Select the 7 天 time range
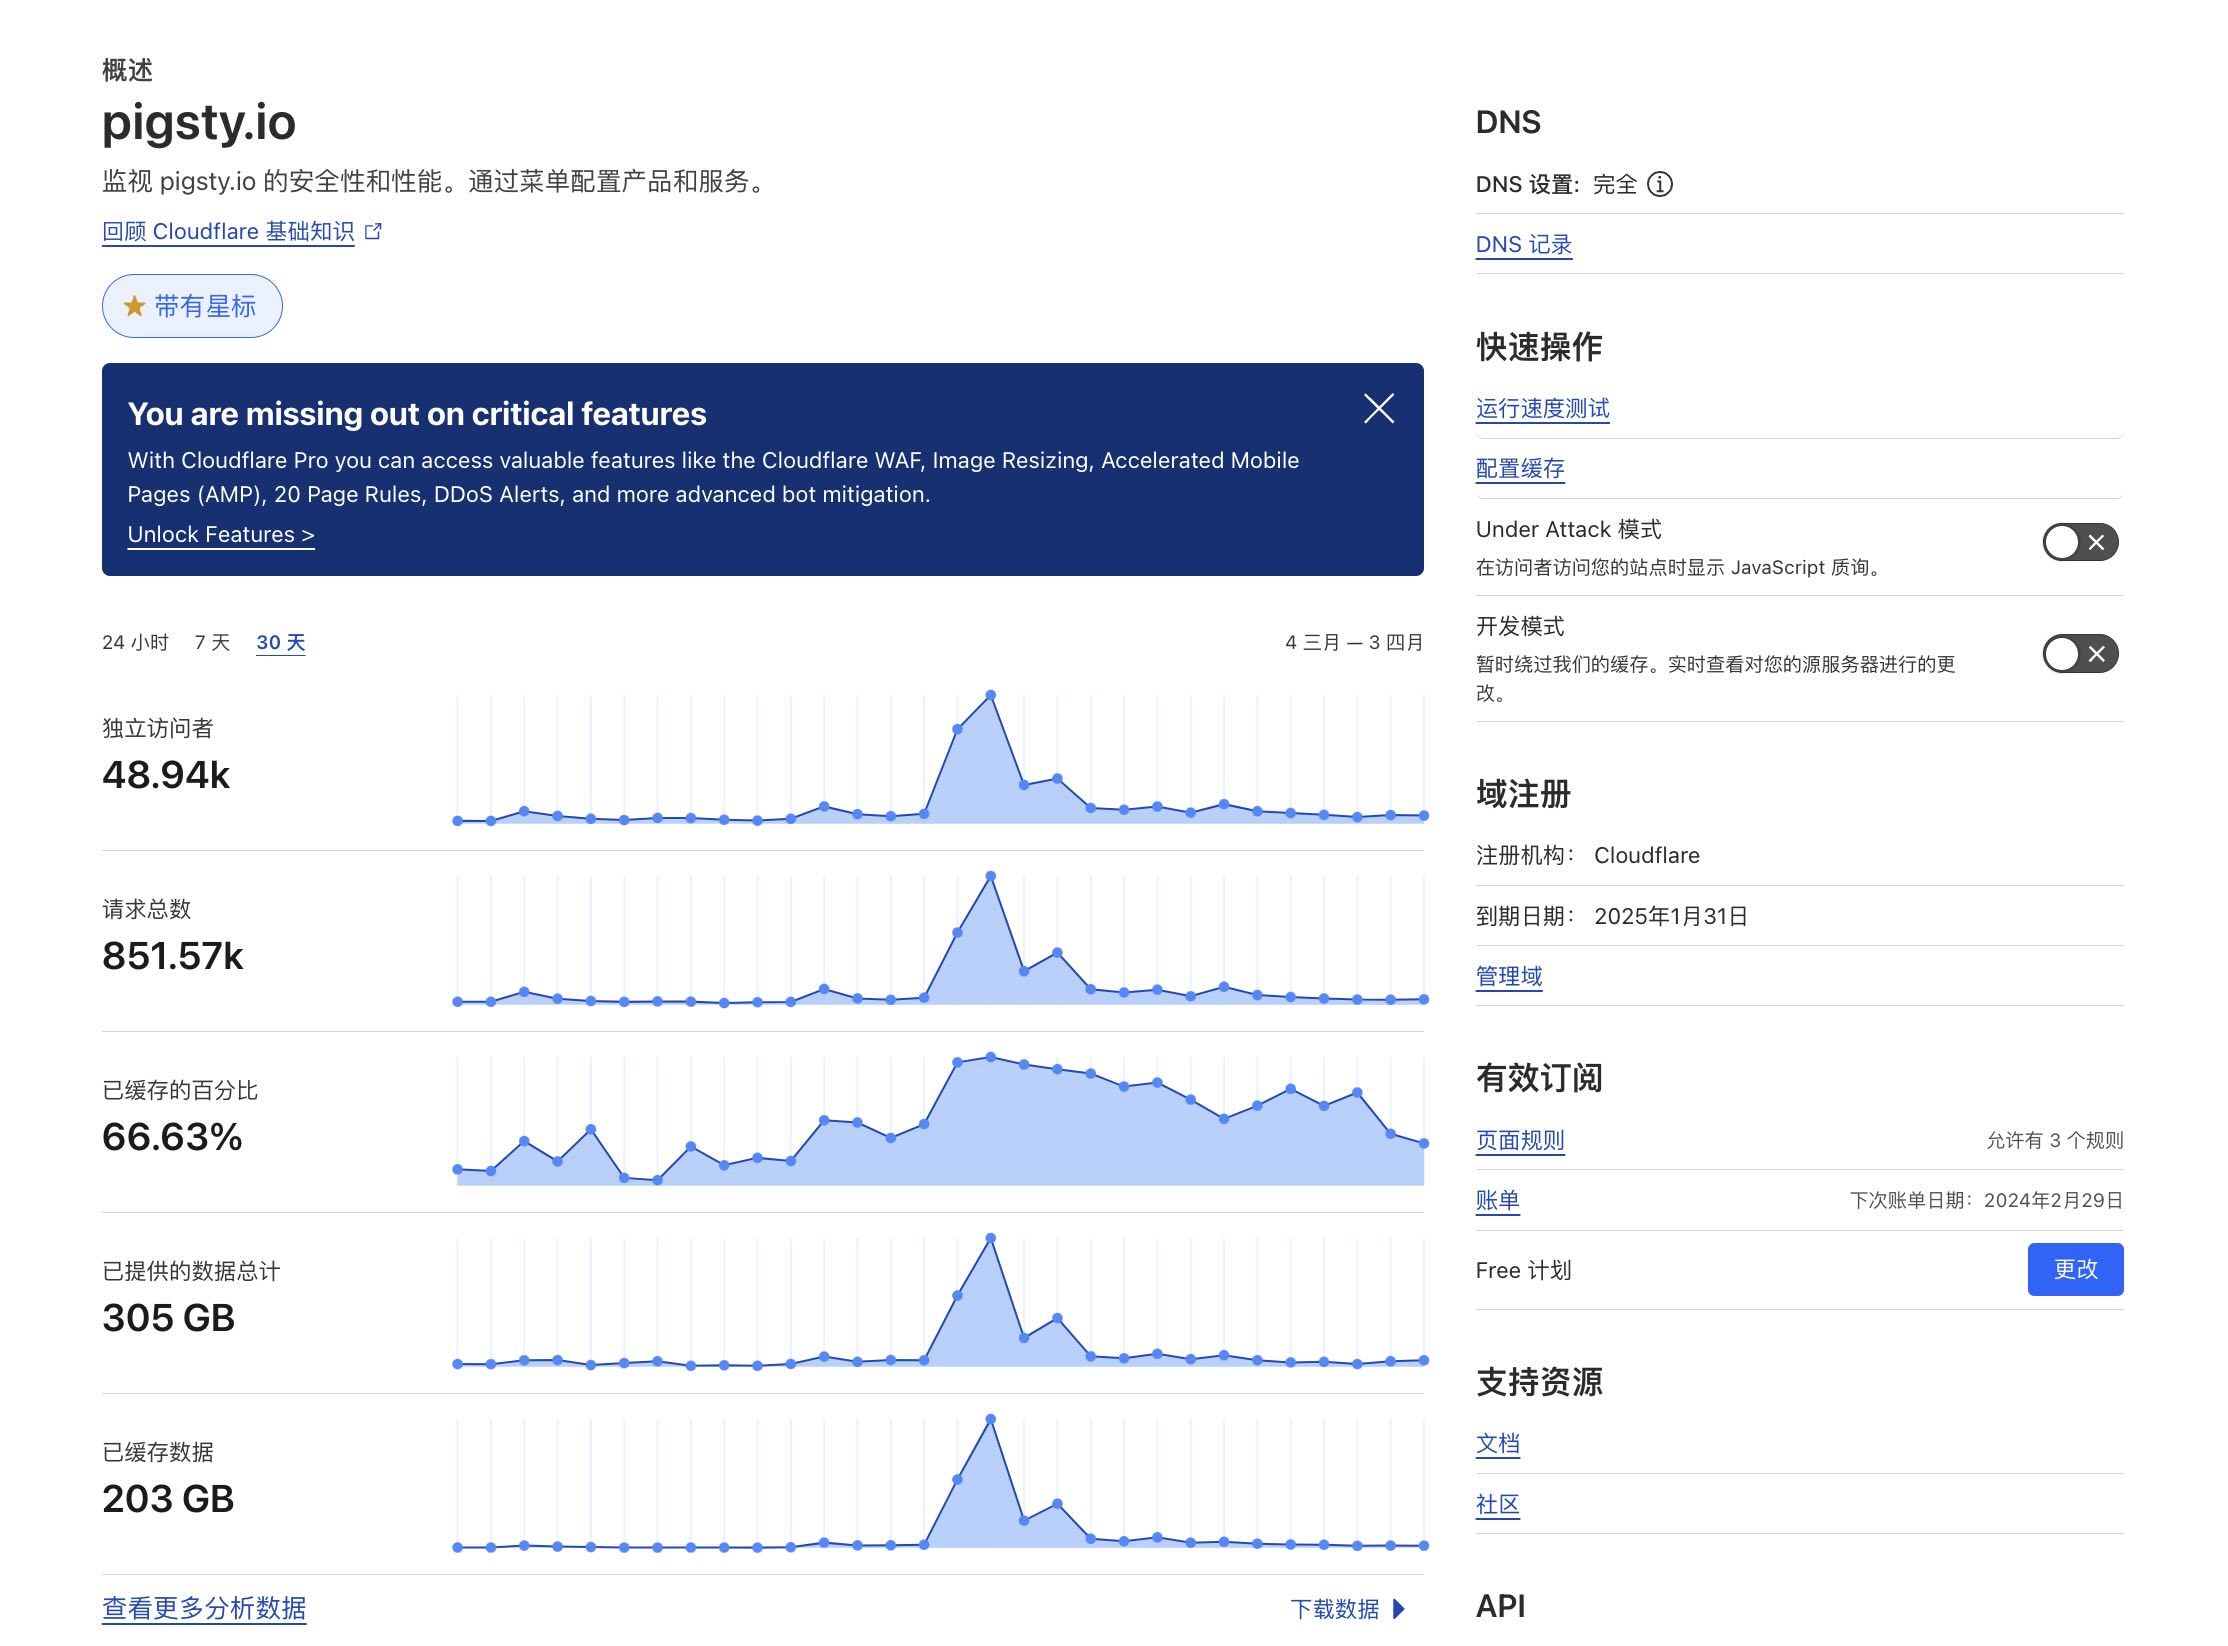This screenshot has height=1646, width=2228. coord(212,642)
